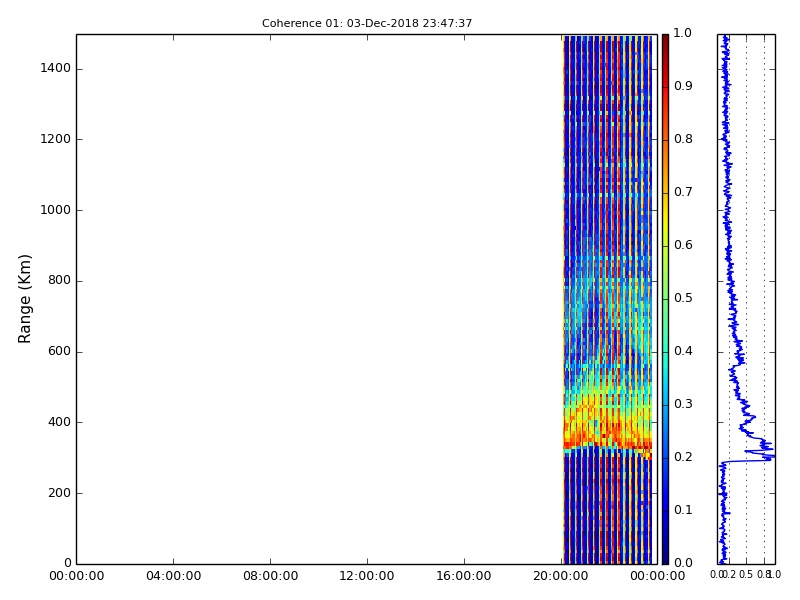Image resolution: width=800 pixels, height=600 pixels.
Task: Click the high-coherence red band near 350 km
Action: [607, 440]
